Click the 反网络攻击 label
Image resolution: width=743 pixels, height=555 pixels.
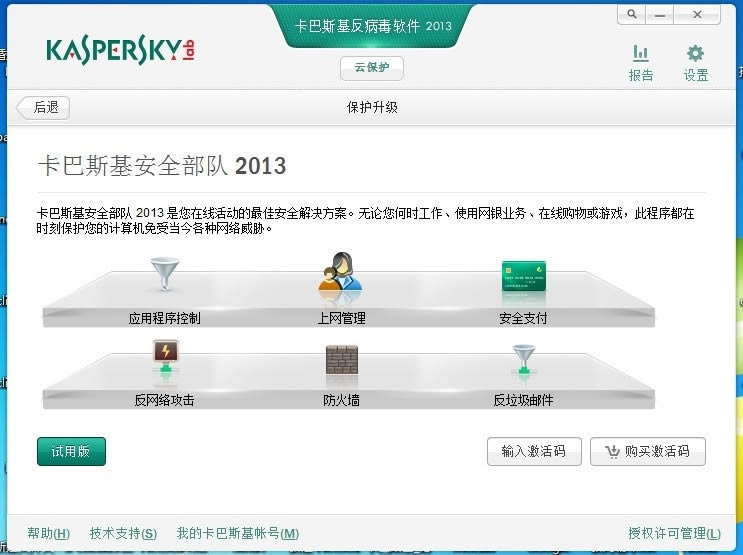pos(164,400)
